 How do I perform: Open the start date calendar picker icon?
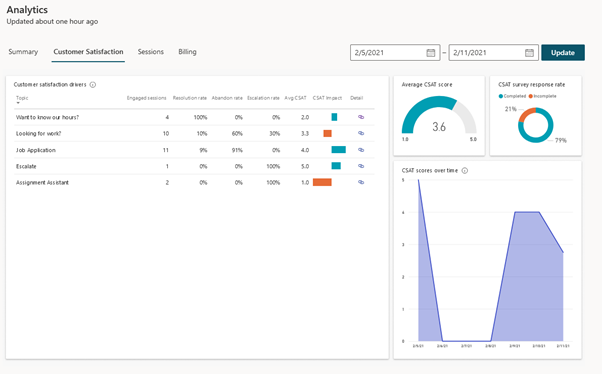tap(431, 53)
